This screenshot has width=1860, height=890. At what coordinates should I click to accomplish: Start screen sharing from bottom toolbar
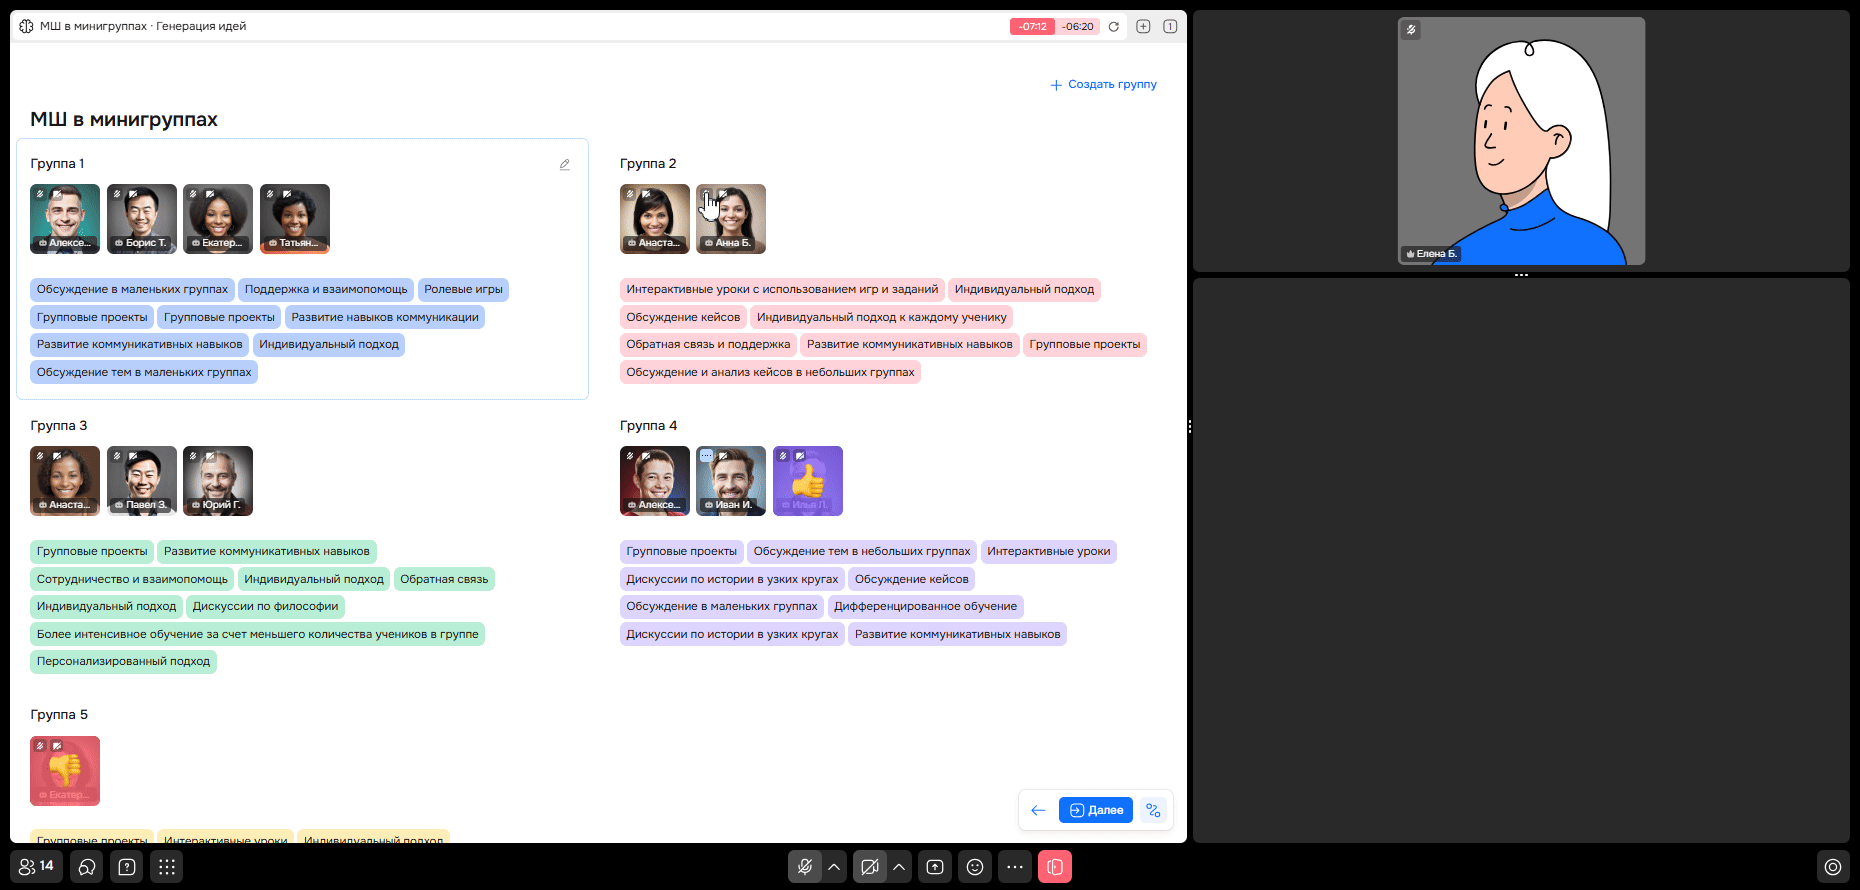935,867
